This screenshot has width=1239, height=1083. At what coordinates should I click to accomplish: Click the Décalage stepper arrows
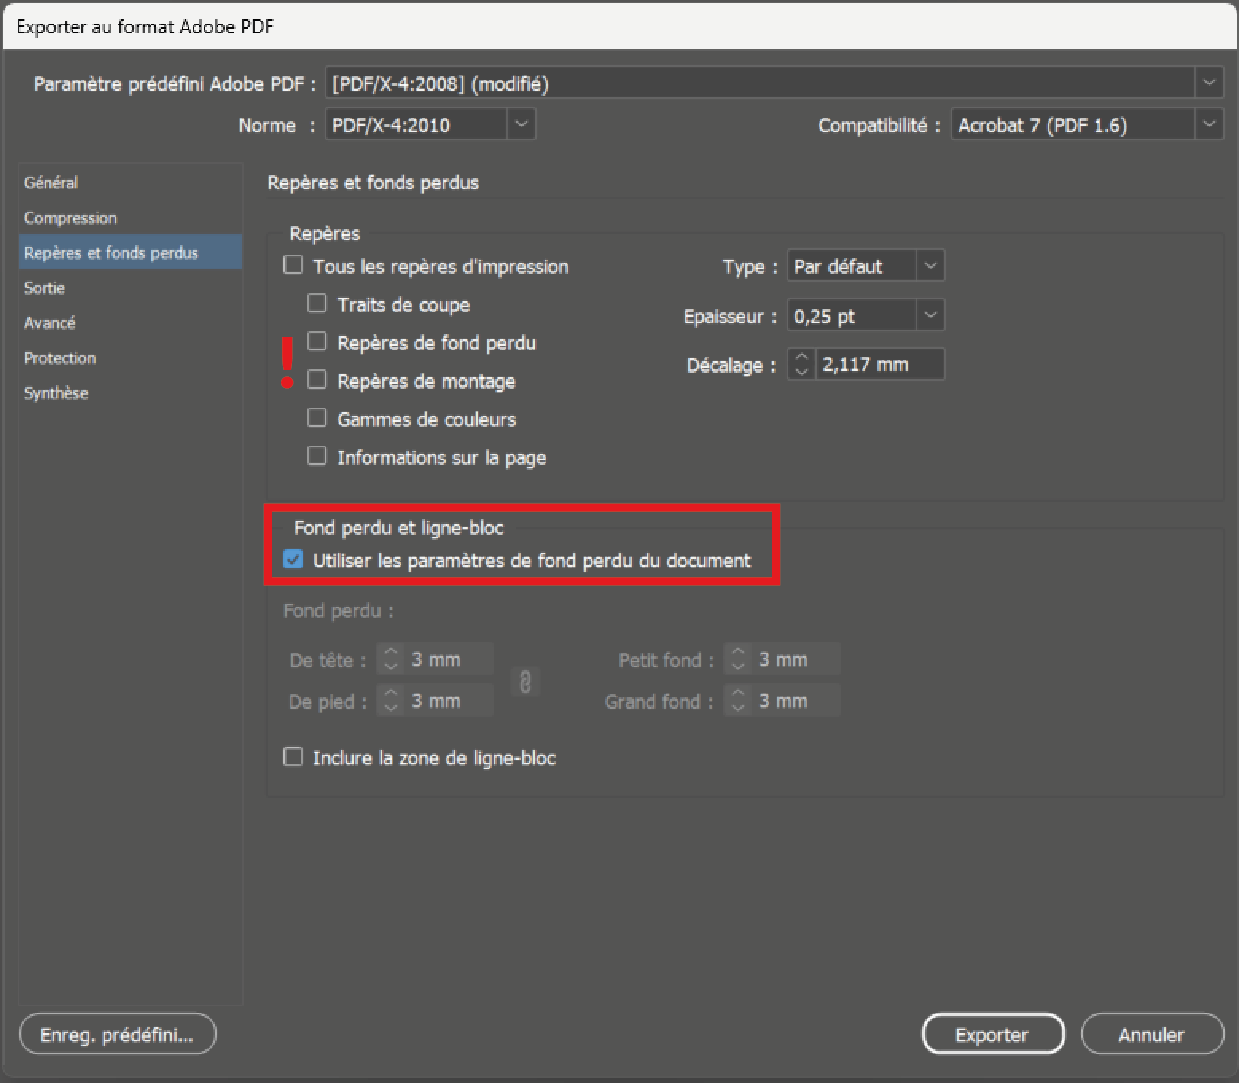coord(801,365)
